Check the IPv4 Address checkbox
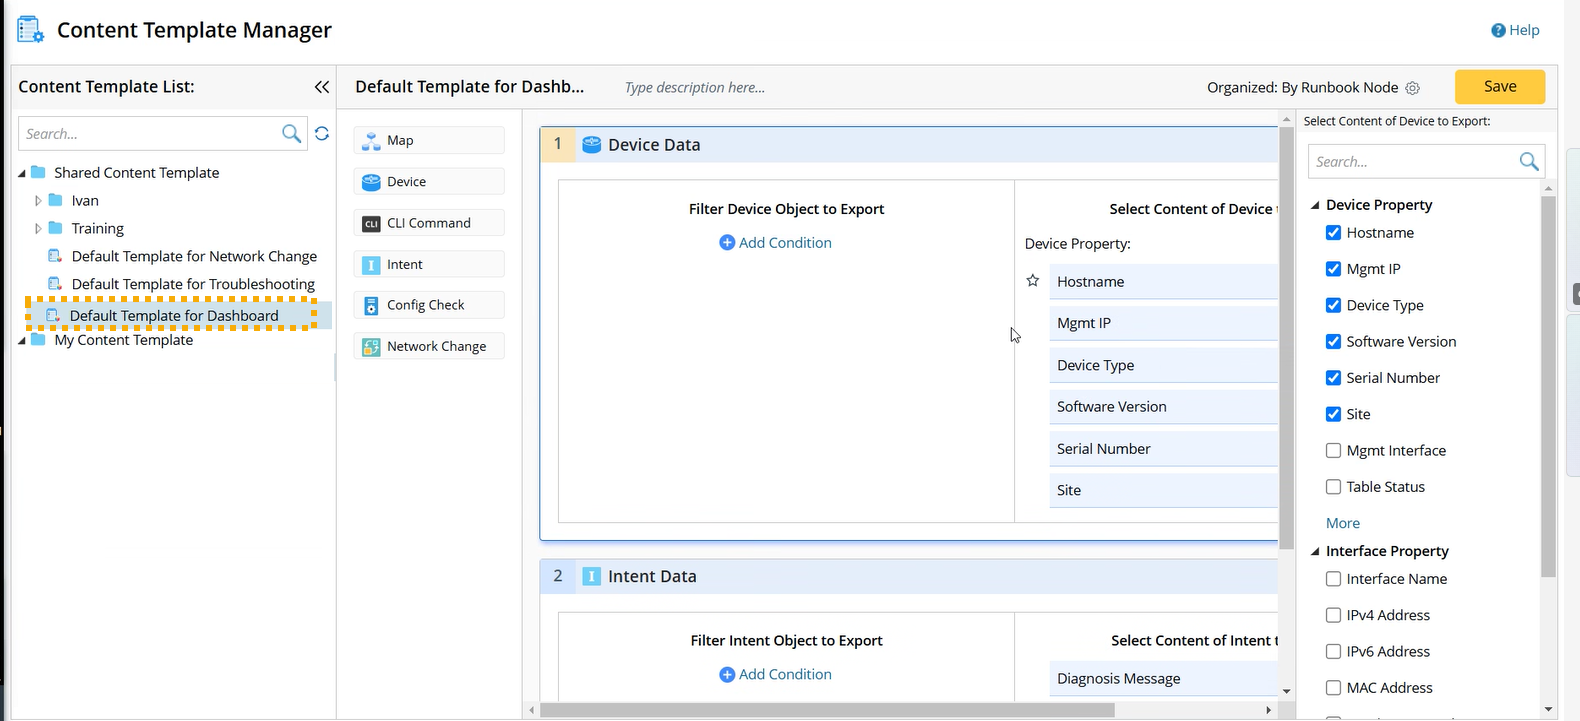Viewport: 1580px width, 721px height. point(1333,615)
